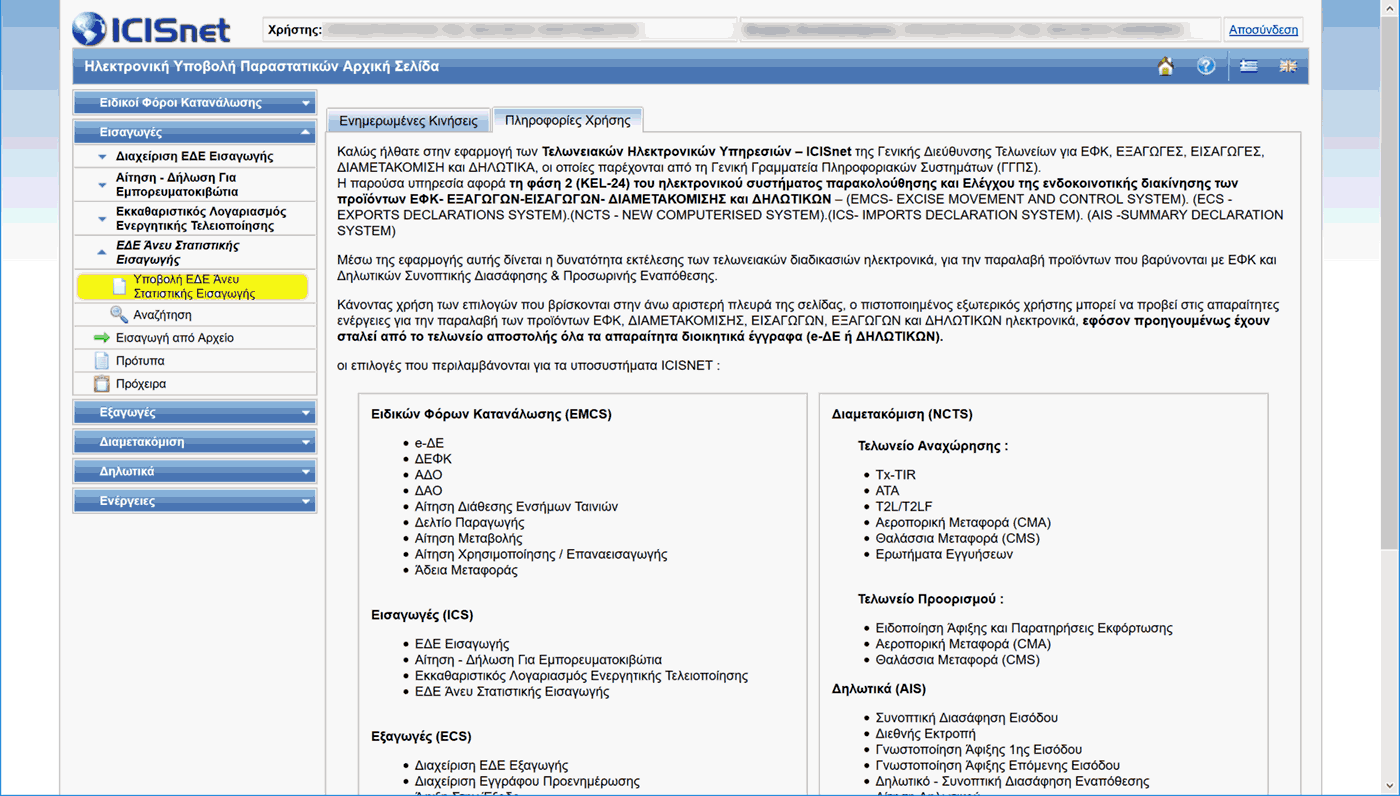Expand Αίτηση - Δήλωση Για Εμπορευματοκιβώτια submenu
The image size is (1400, 796).
(195, 184)
